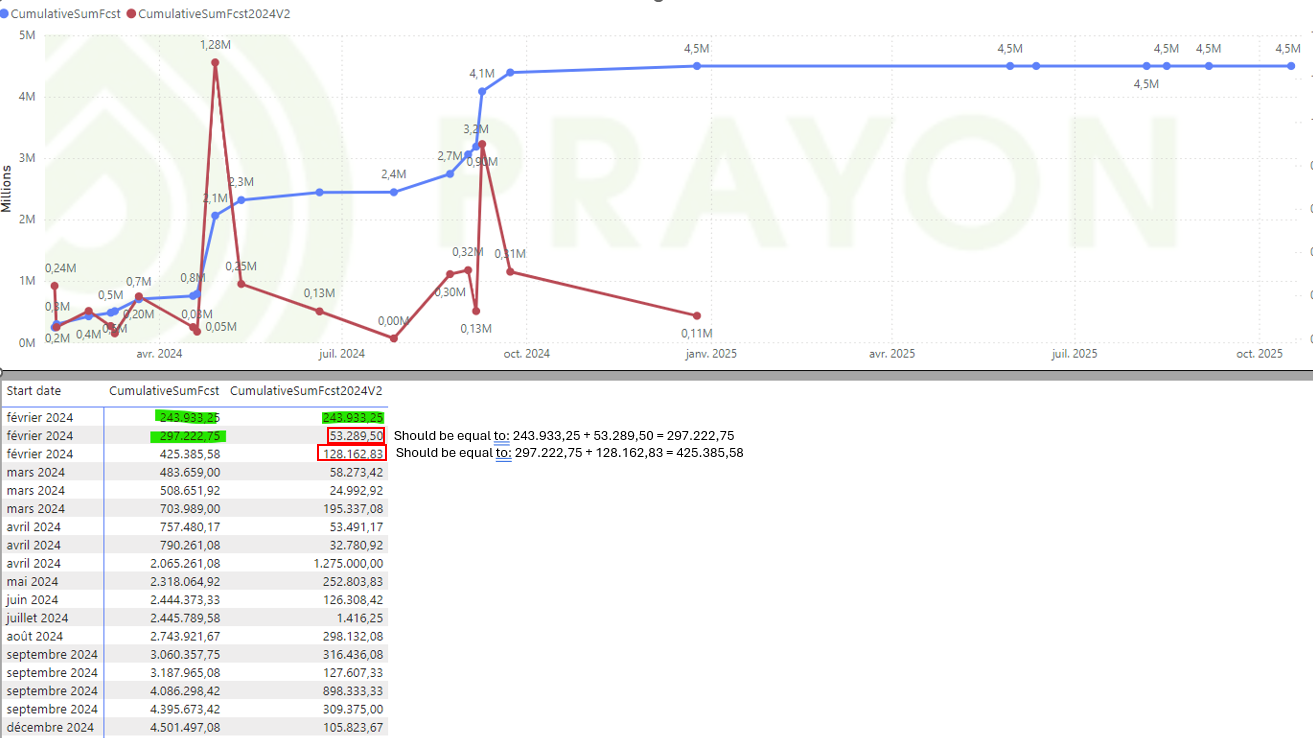
Task: Click the juin 2024 row date
Action: (x=32, y=600)
